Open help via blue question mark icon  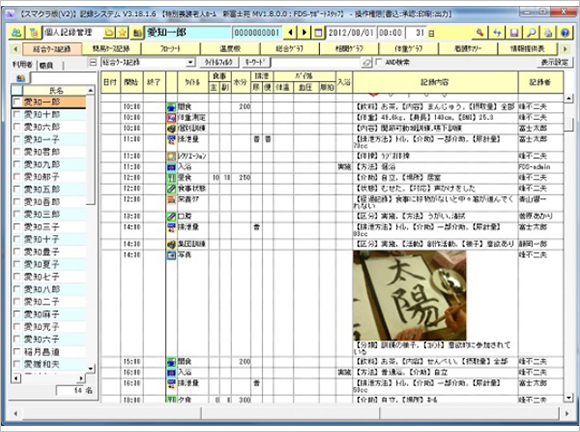point(565,33)
